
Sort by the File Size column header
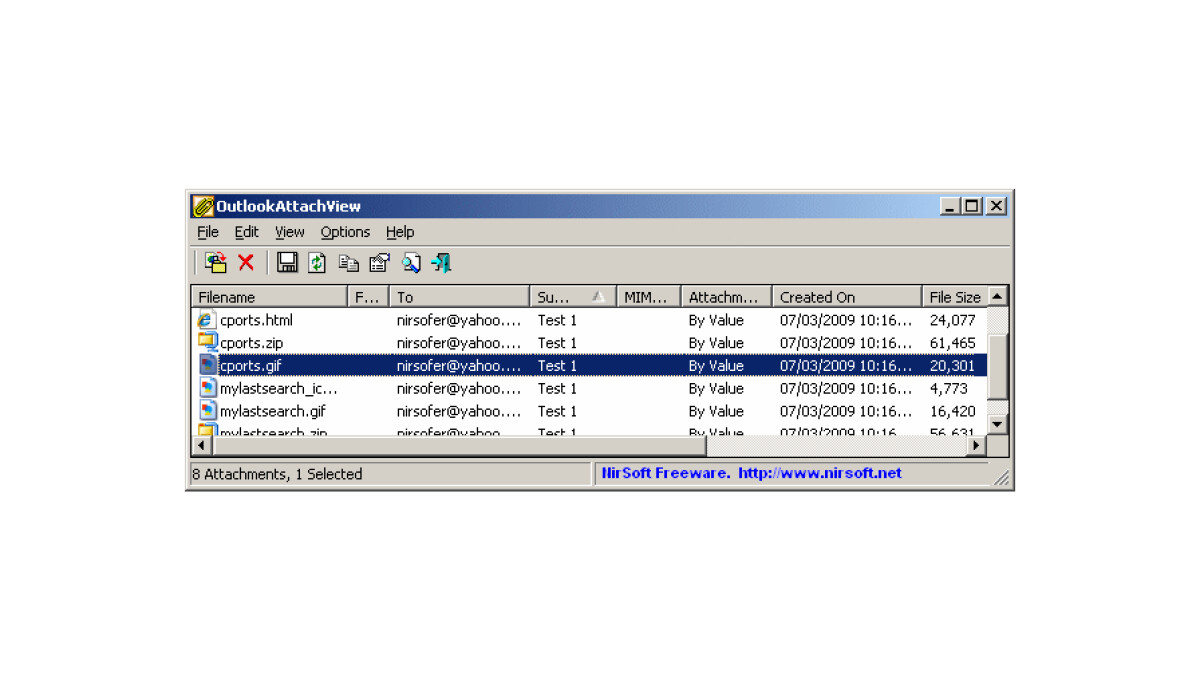(954, 297)
